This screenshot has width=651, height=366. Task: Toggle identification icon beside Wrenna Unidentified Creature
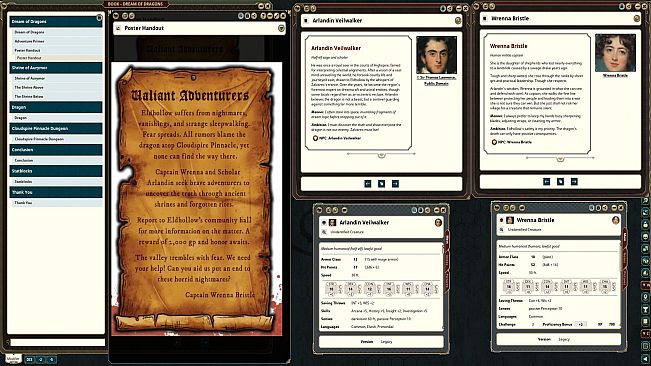pos(502,229)
